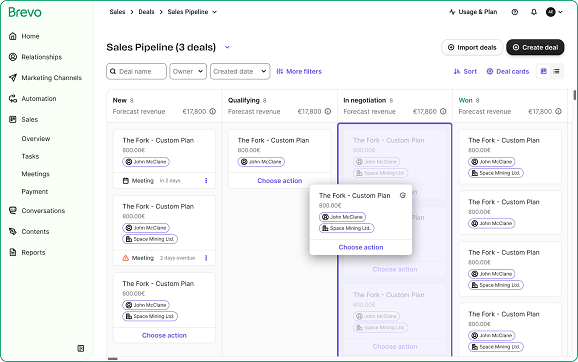Open the account avatar menu
The width and height of the screenshot is (578, 362).
(x=554, y=12)
